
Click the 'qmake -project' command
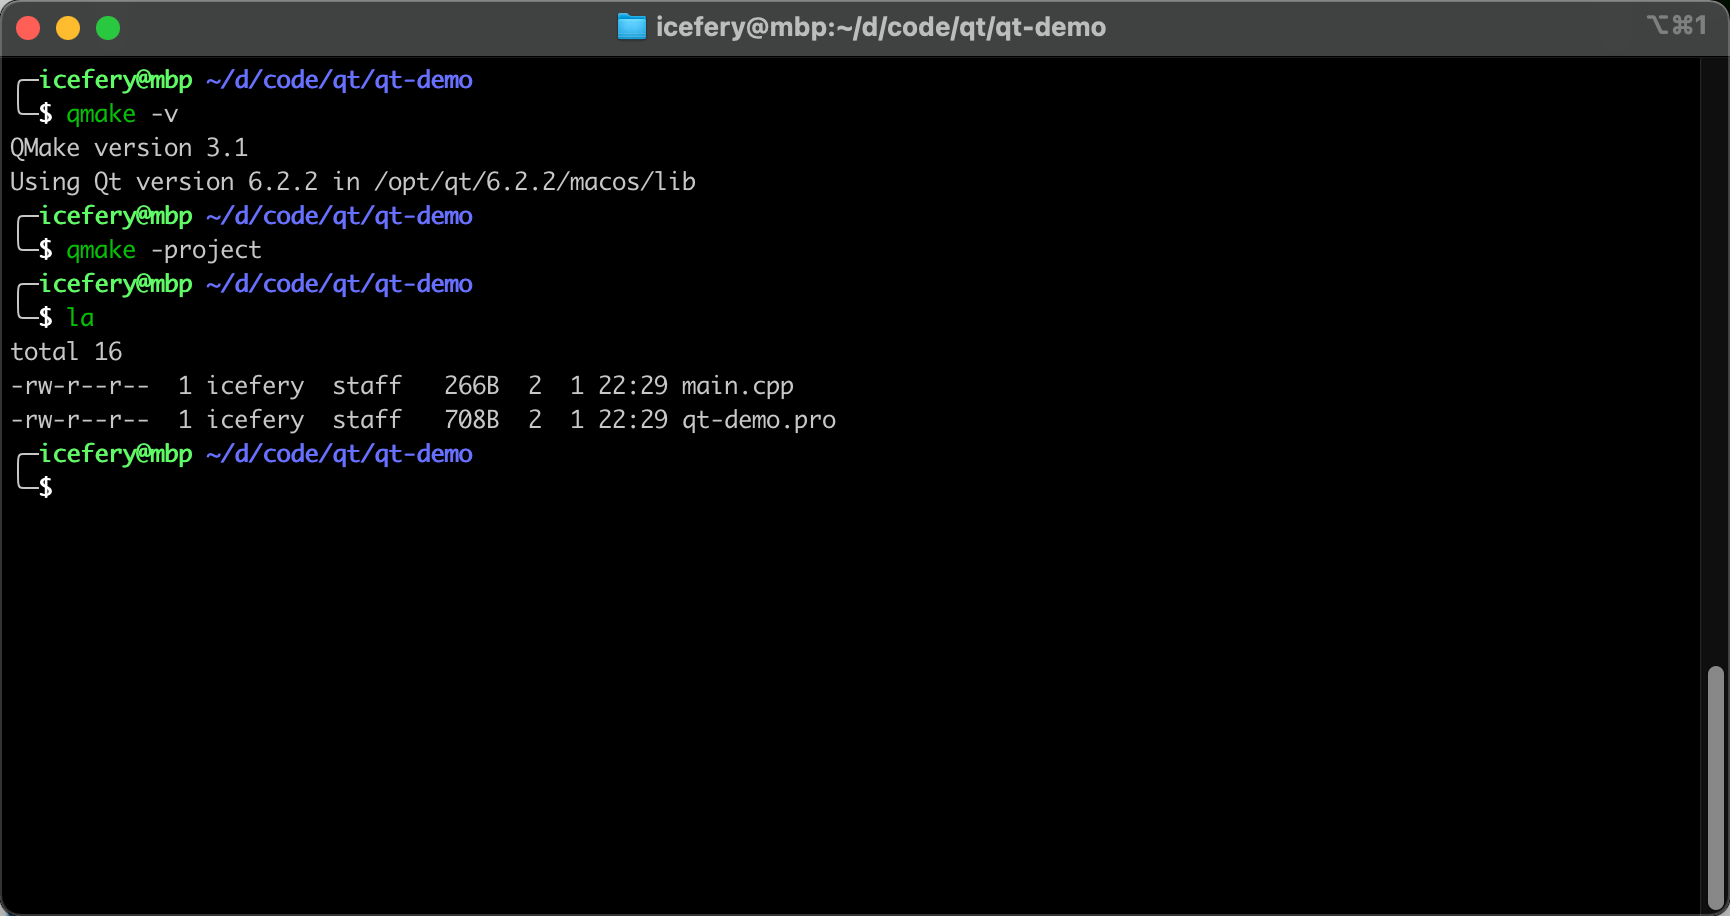click(x=164, y=250)
